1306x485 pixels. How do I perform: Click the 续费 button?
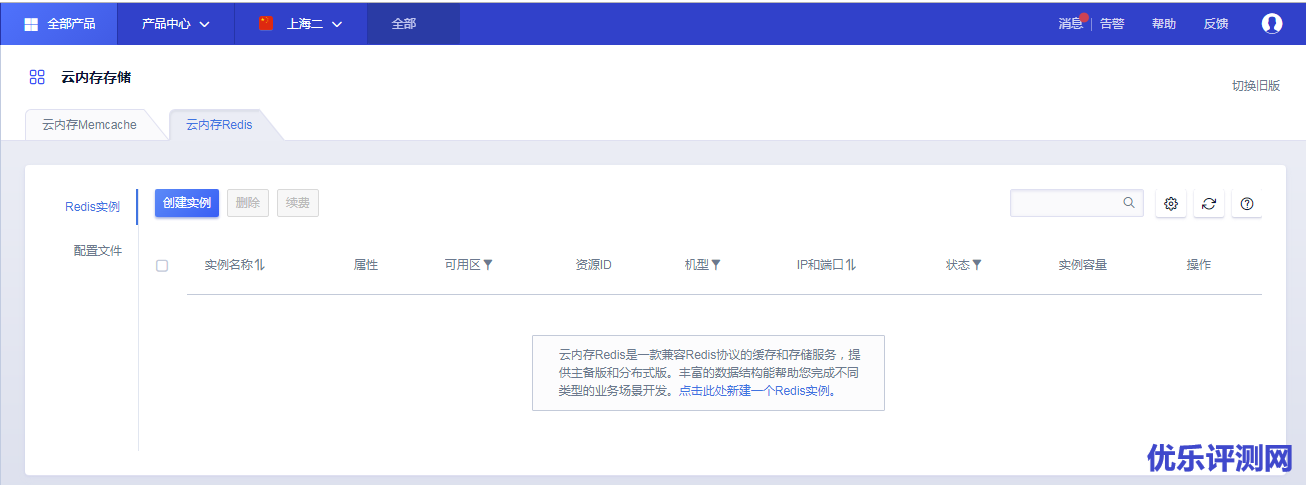tap(298, 203)
